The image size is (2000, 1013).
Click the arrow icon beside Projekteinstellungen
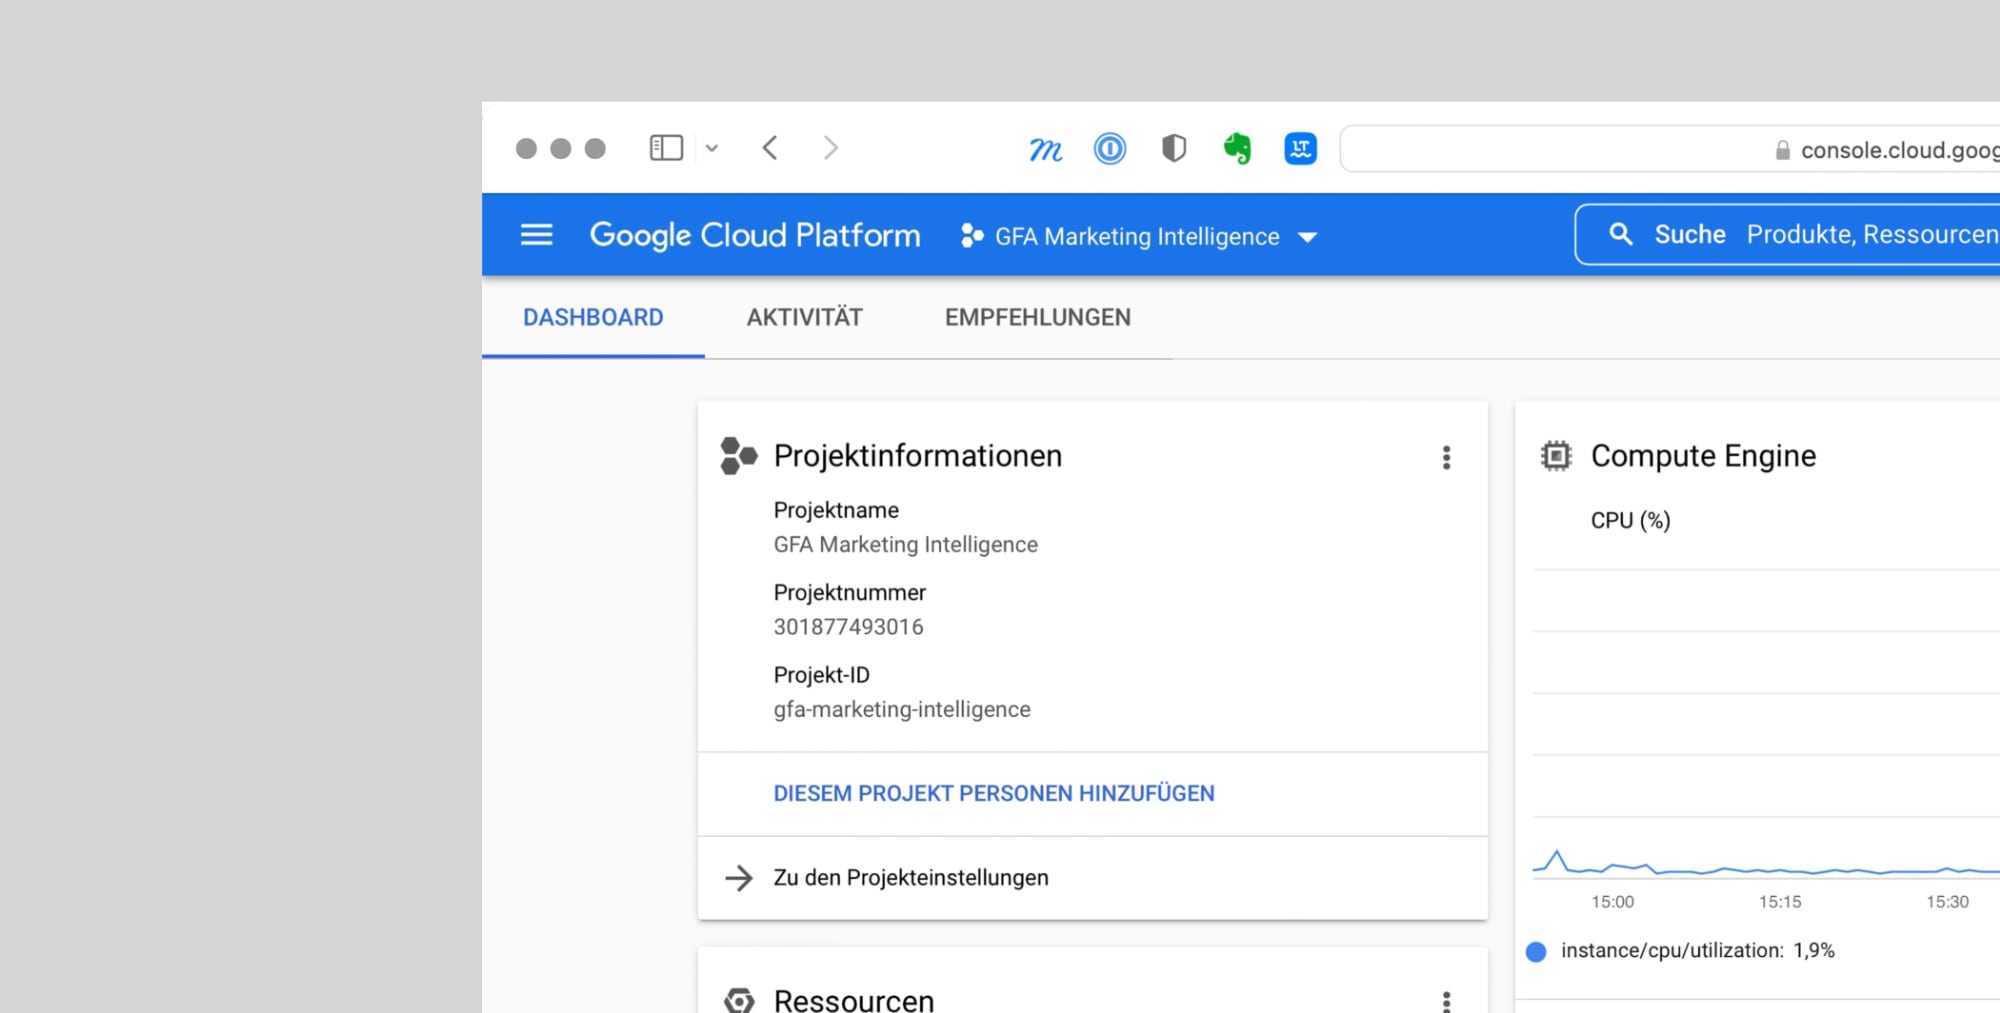pyautogui.click(x=739, y=878)
